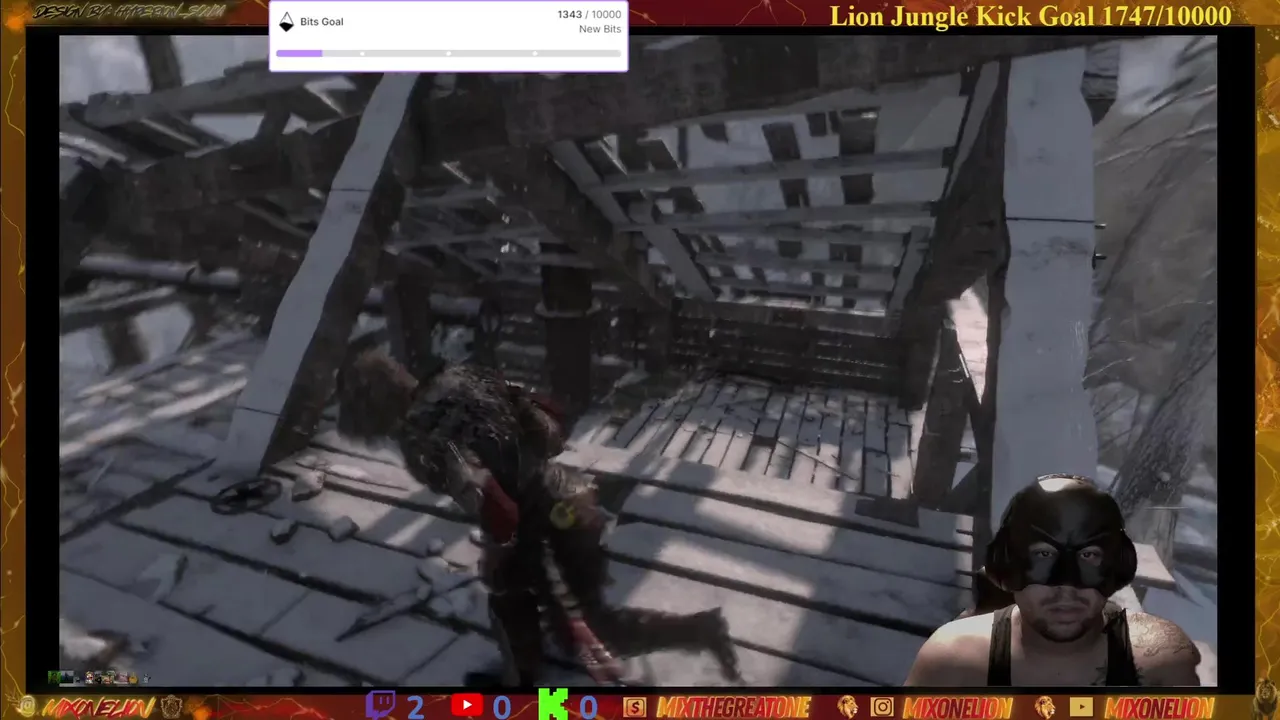The width and height of the screenshot is (1280, 720).
Task: Click the streamer webcam overlay
Action: click(x=1060, y=582)
